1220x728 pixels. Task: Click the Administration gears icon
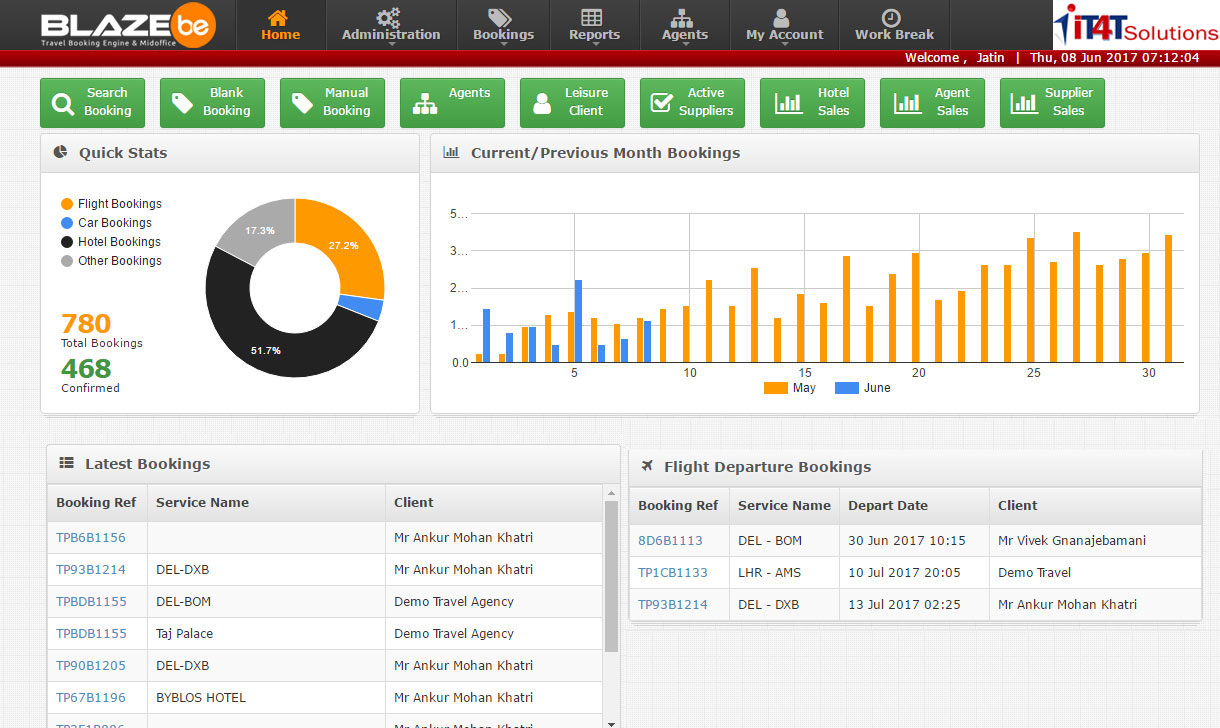click(x=389, y=17)
